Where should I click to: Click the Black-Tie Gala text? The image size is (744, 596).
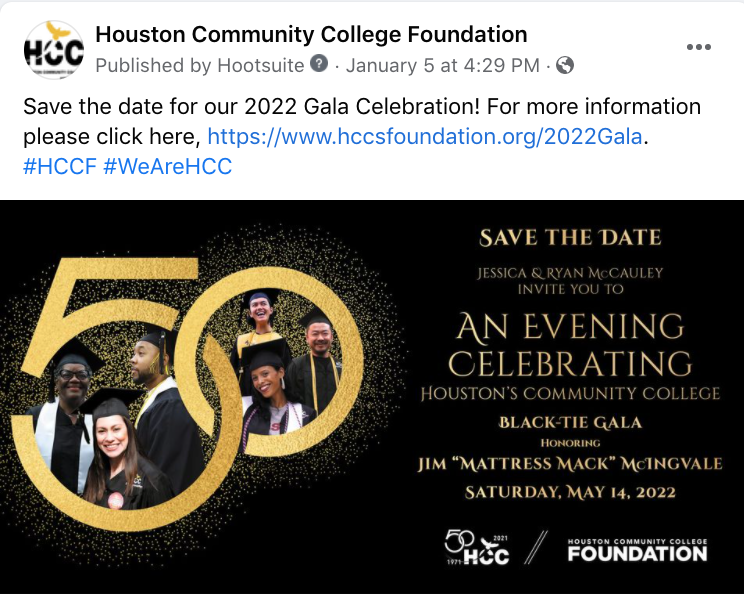click(570, 422)
